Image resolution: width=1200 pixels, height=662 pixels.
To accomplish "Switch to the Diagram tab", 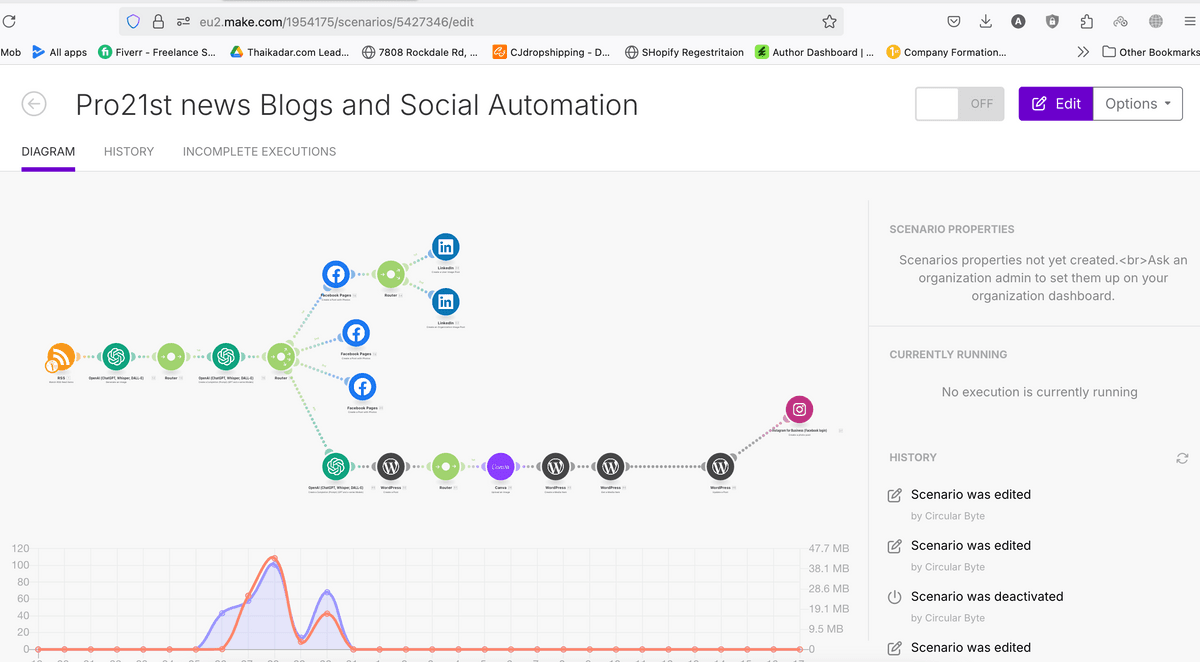I will click(x=48, y=152).
